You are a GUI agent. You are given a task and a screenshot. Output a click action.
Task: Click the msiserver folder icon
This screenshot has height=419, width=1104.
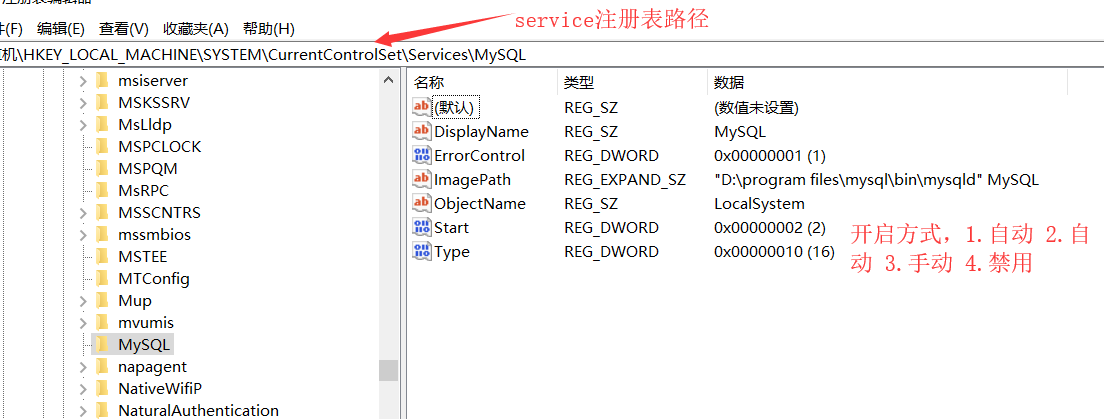101,80
